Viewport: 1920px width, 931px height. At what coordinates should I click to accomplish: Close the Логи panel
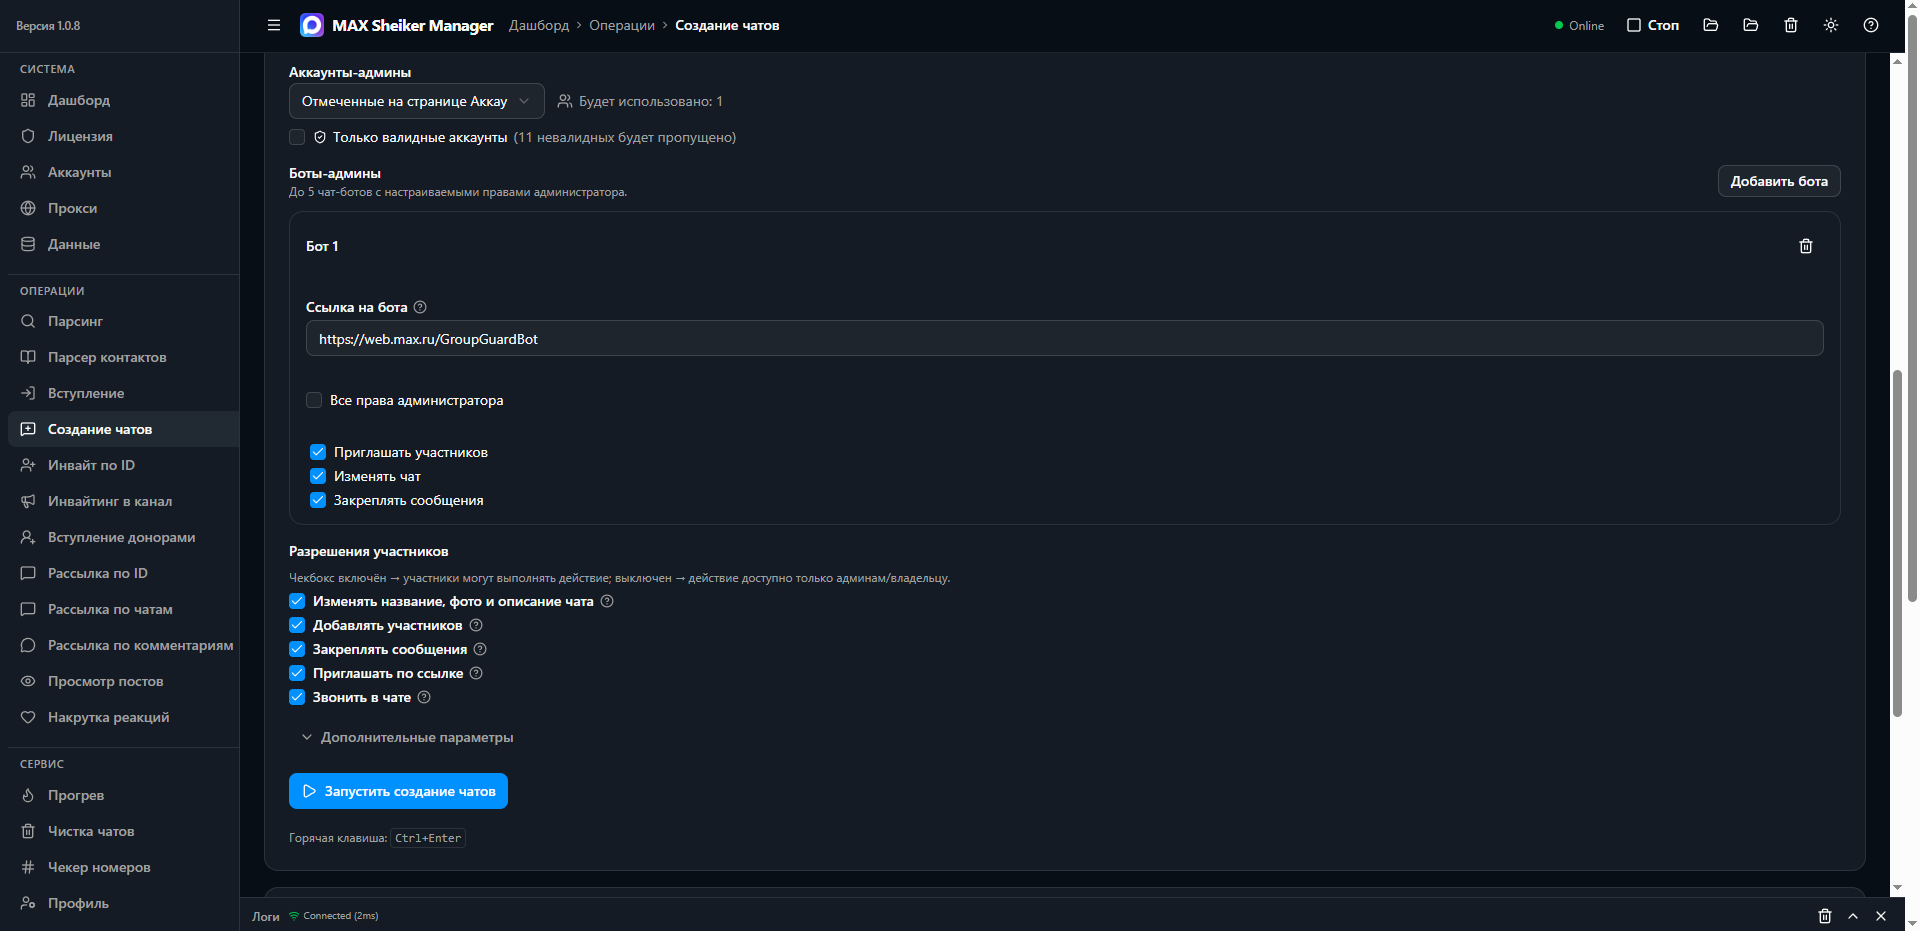[1881, 916]
